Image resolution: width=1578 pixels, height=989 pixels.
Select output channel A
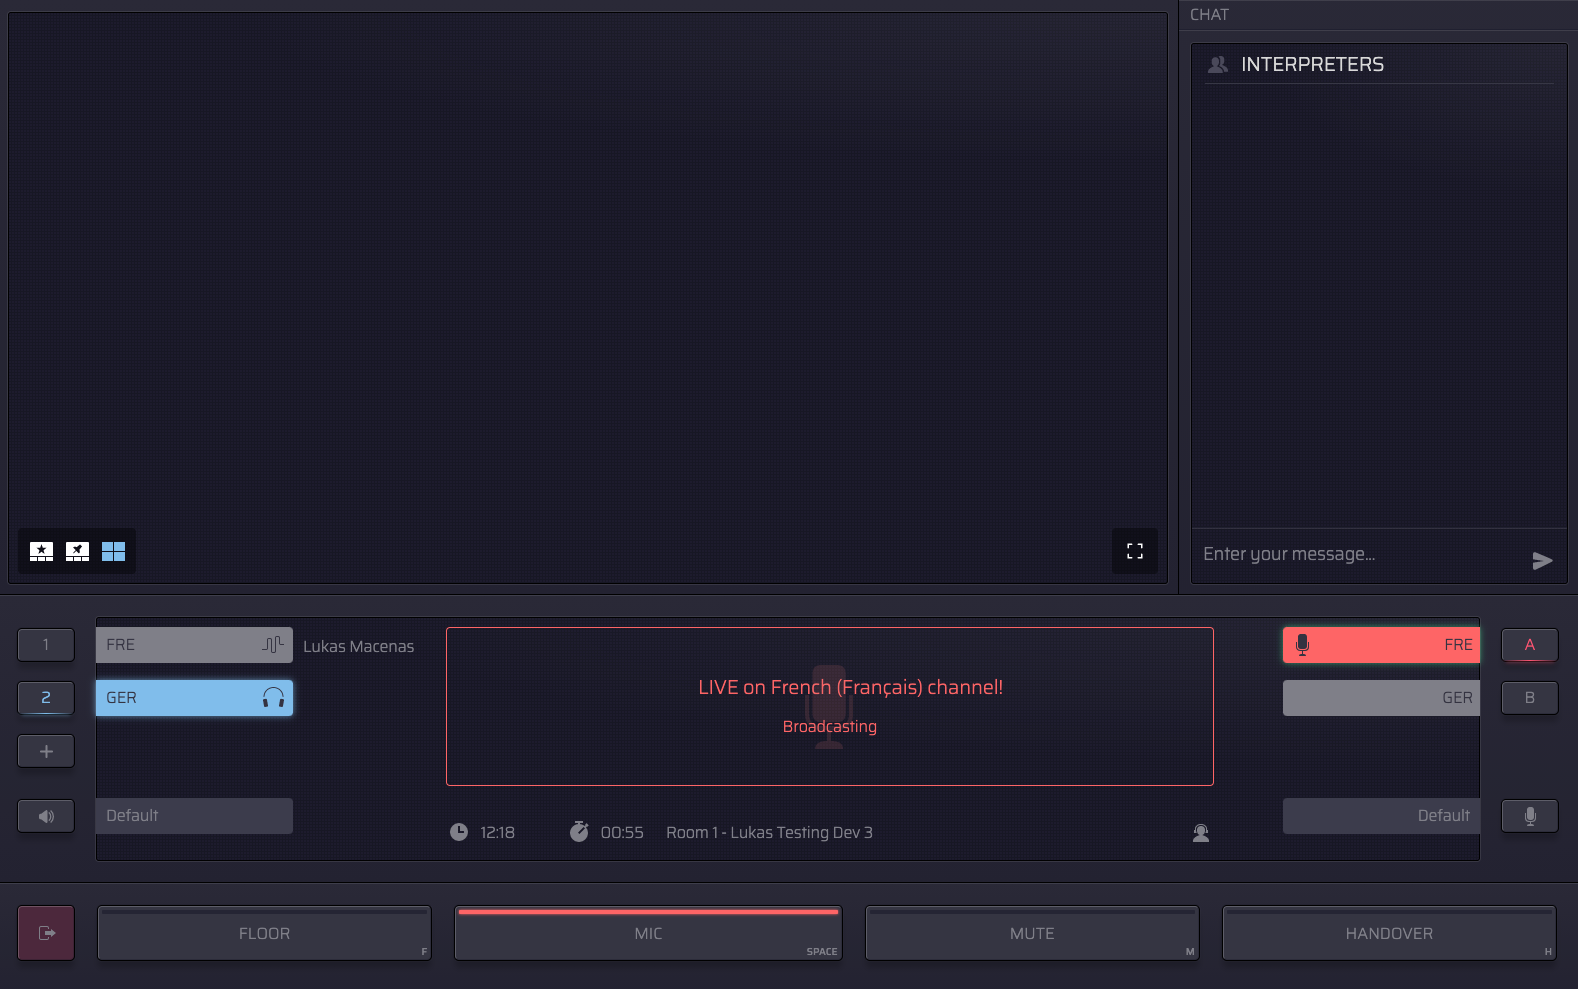point(1530,645)
